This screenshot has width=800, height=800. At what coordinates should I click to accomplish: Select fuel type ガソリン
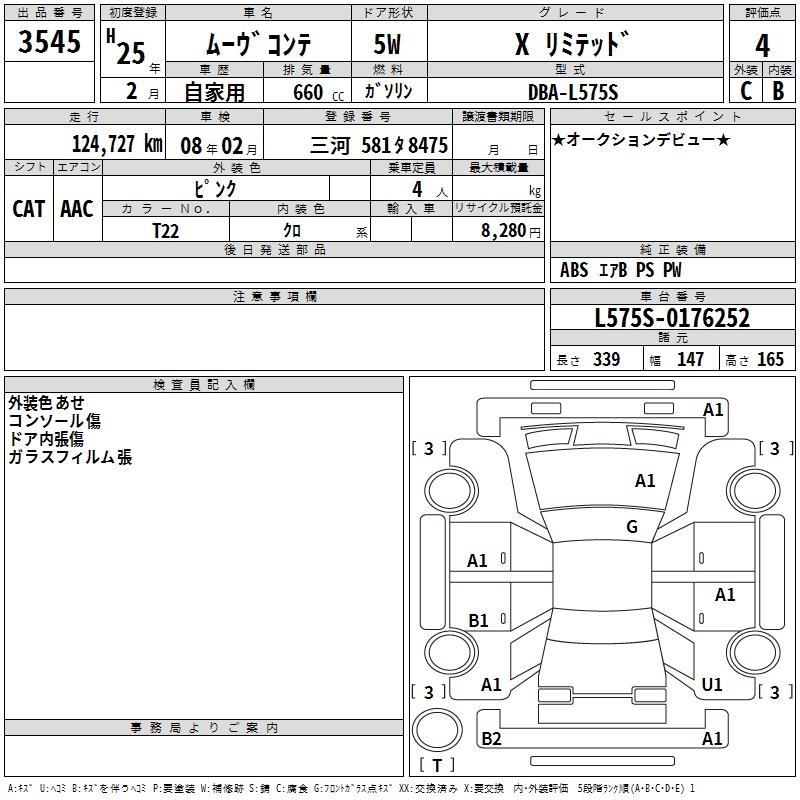coord(388,91)
